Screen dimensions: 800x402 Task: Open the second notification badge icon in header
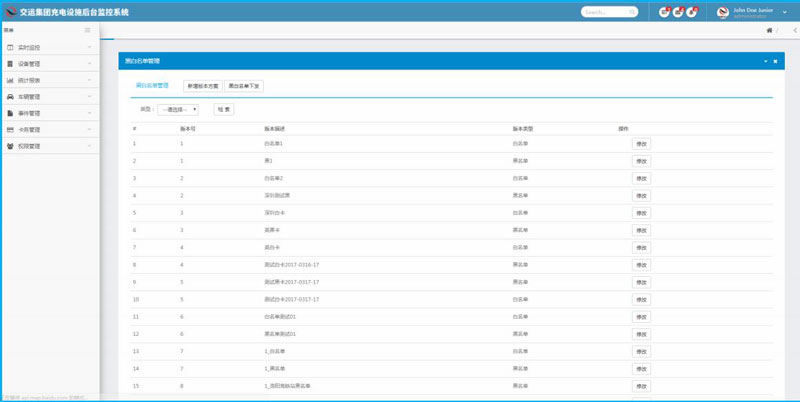click(678, 12)
